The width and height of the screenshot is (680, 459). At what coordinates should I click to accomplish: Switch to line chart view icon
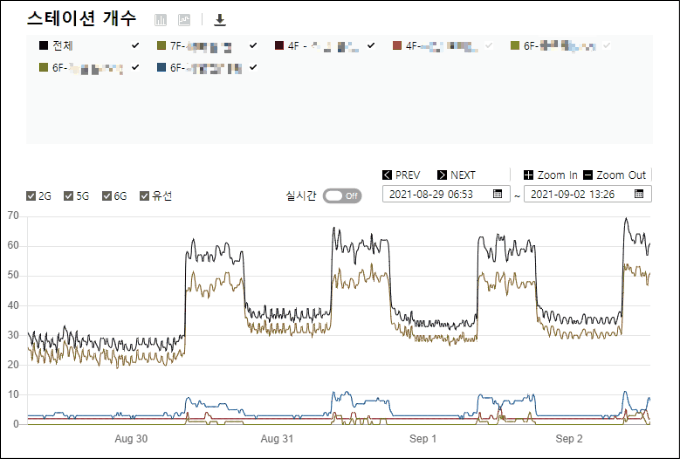pos(184,20)
